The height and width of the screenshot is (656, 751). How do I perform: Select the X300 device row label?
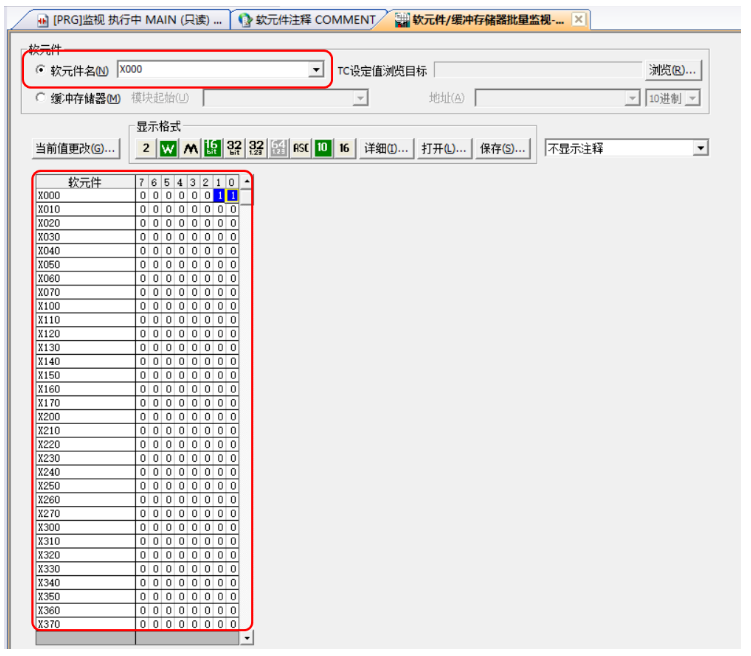click(x=86, y=528)
